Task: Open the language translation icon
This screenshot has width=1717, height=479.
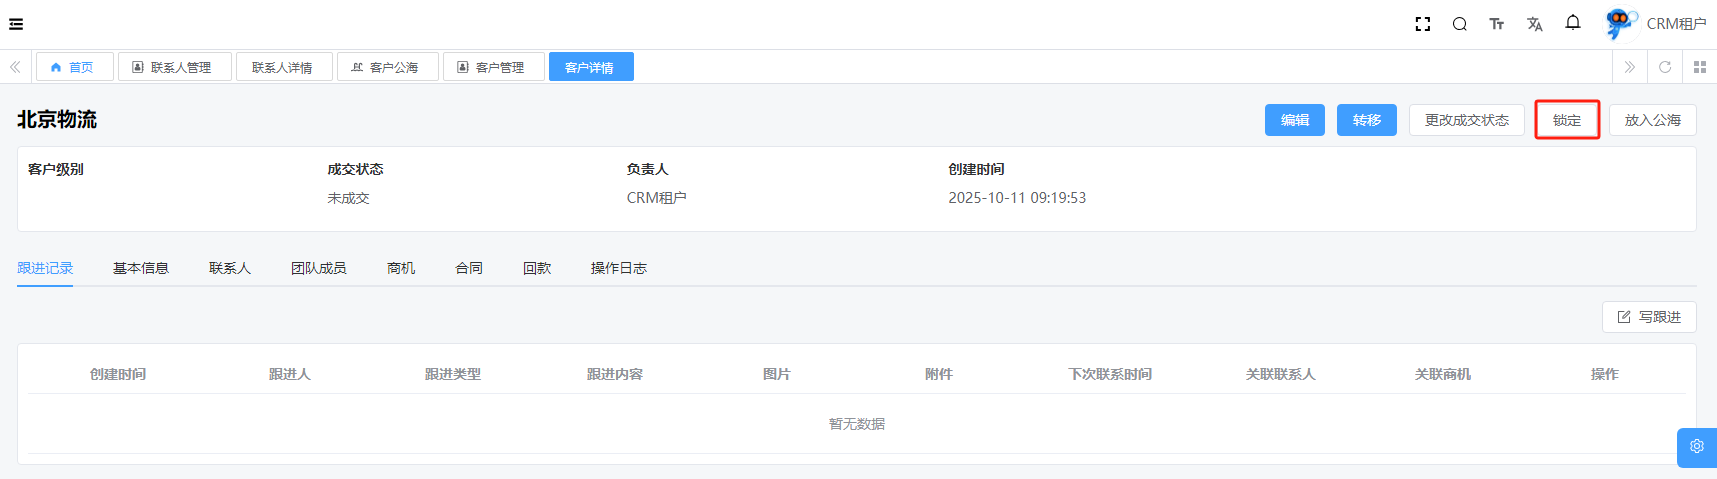Action: [1534, 24]
